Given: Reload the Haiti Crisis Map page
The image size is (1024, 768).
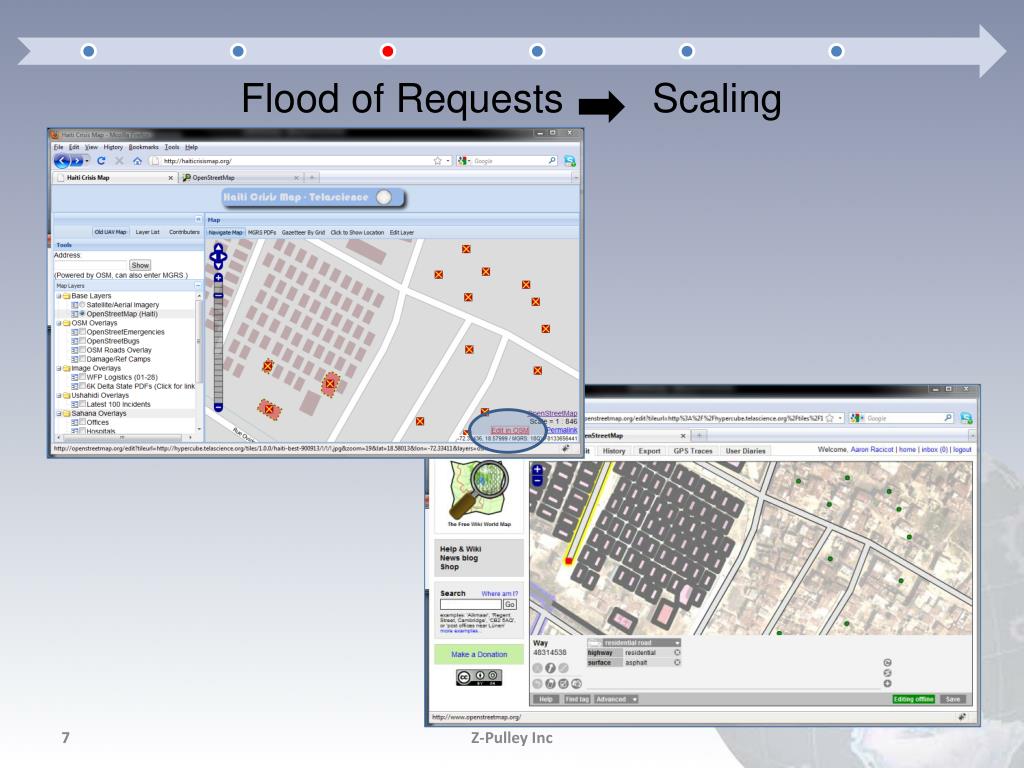Looking at the screenshot, I should pos(101,161).
